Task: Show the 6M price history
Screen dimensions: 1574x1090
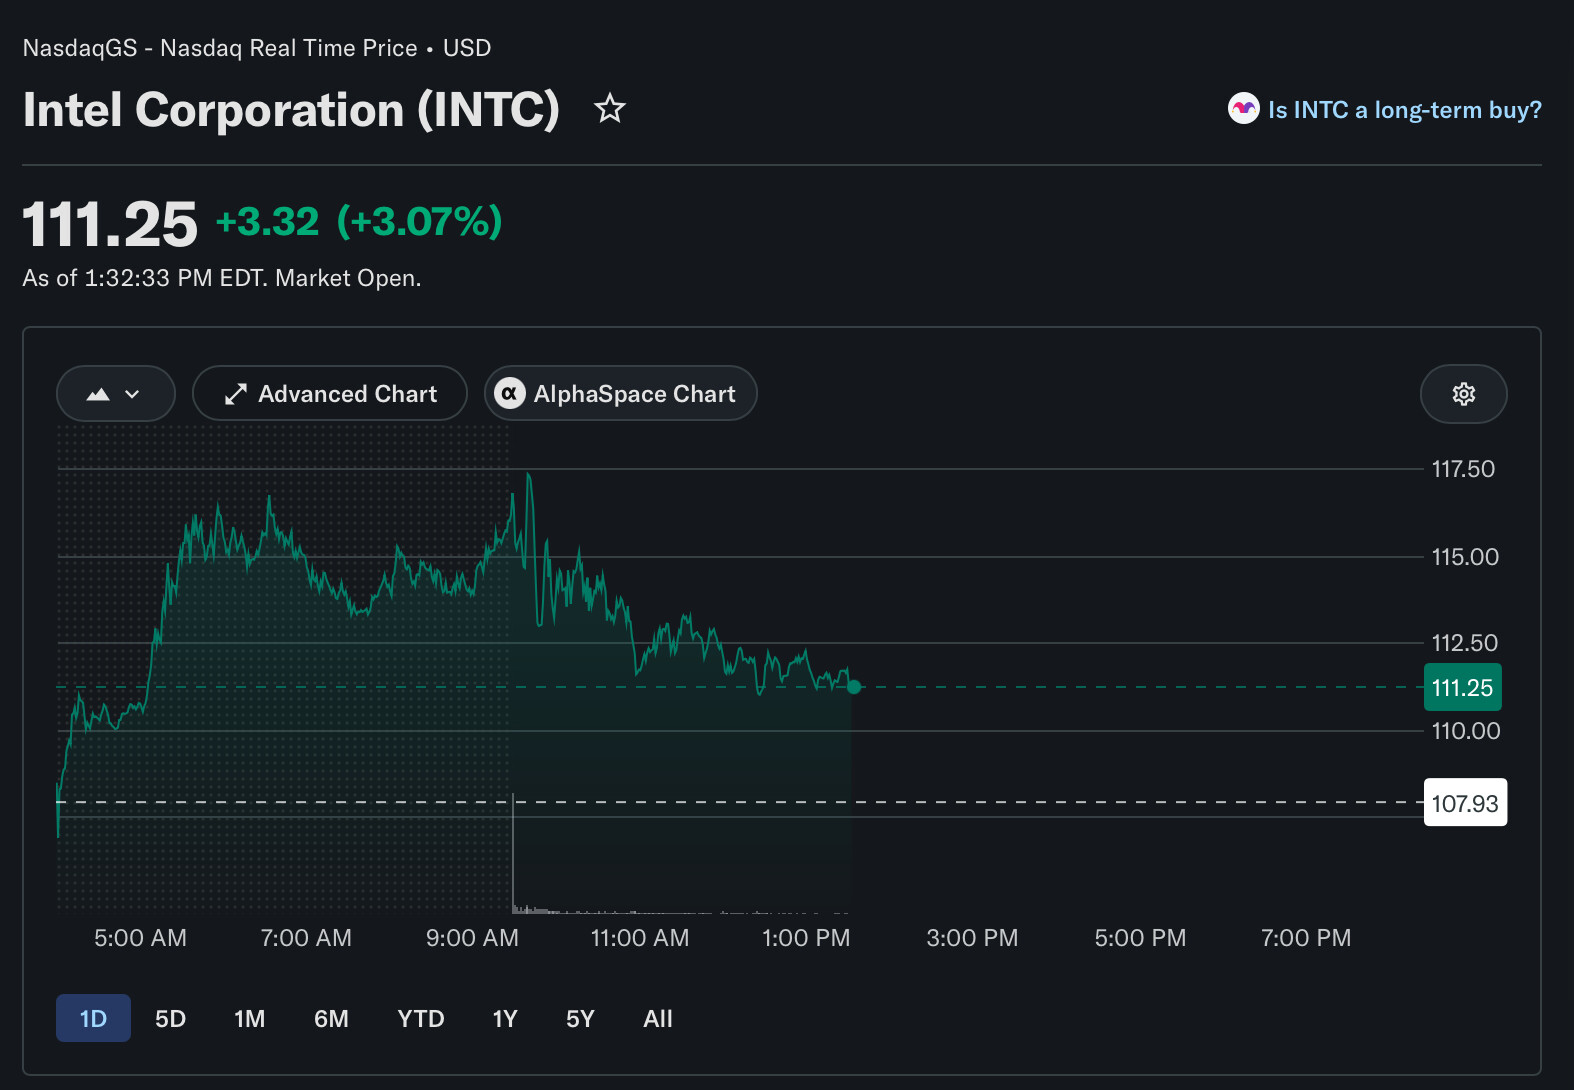Action: (x=331, y=1018)
